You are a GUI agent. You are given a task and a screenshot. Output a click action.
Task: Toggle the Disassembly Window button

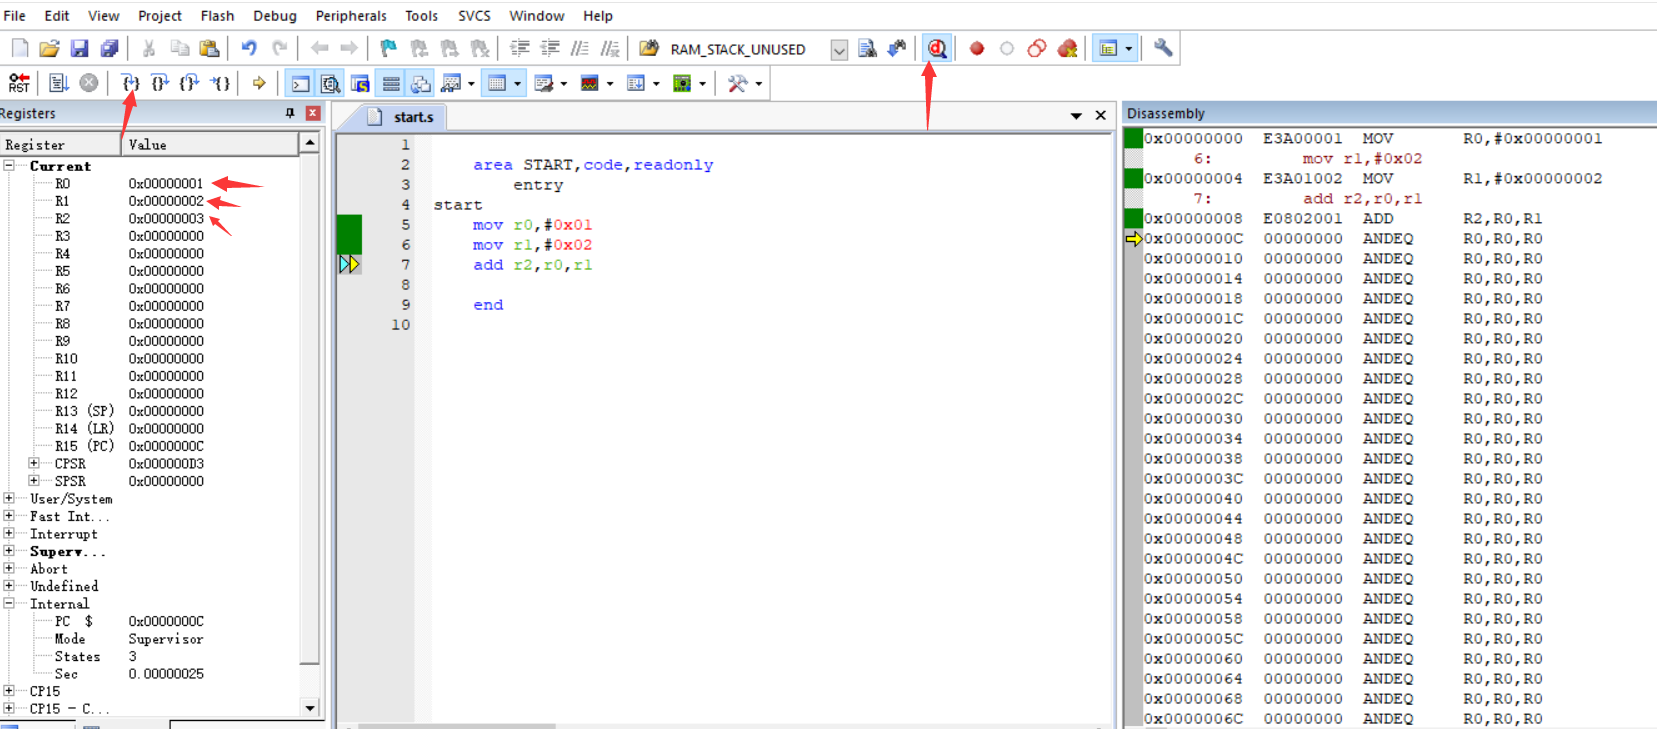pos(330,83)
